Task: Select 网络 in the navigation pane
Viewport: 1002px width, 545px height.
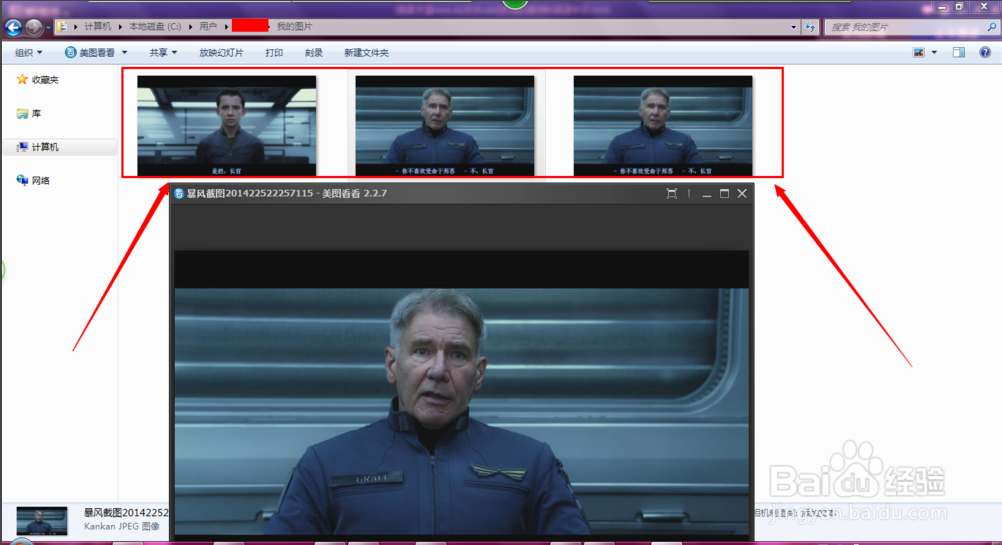Action: click(x=33, y=180)
